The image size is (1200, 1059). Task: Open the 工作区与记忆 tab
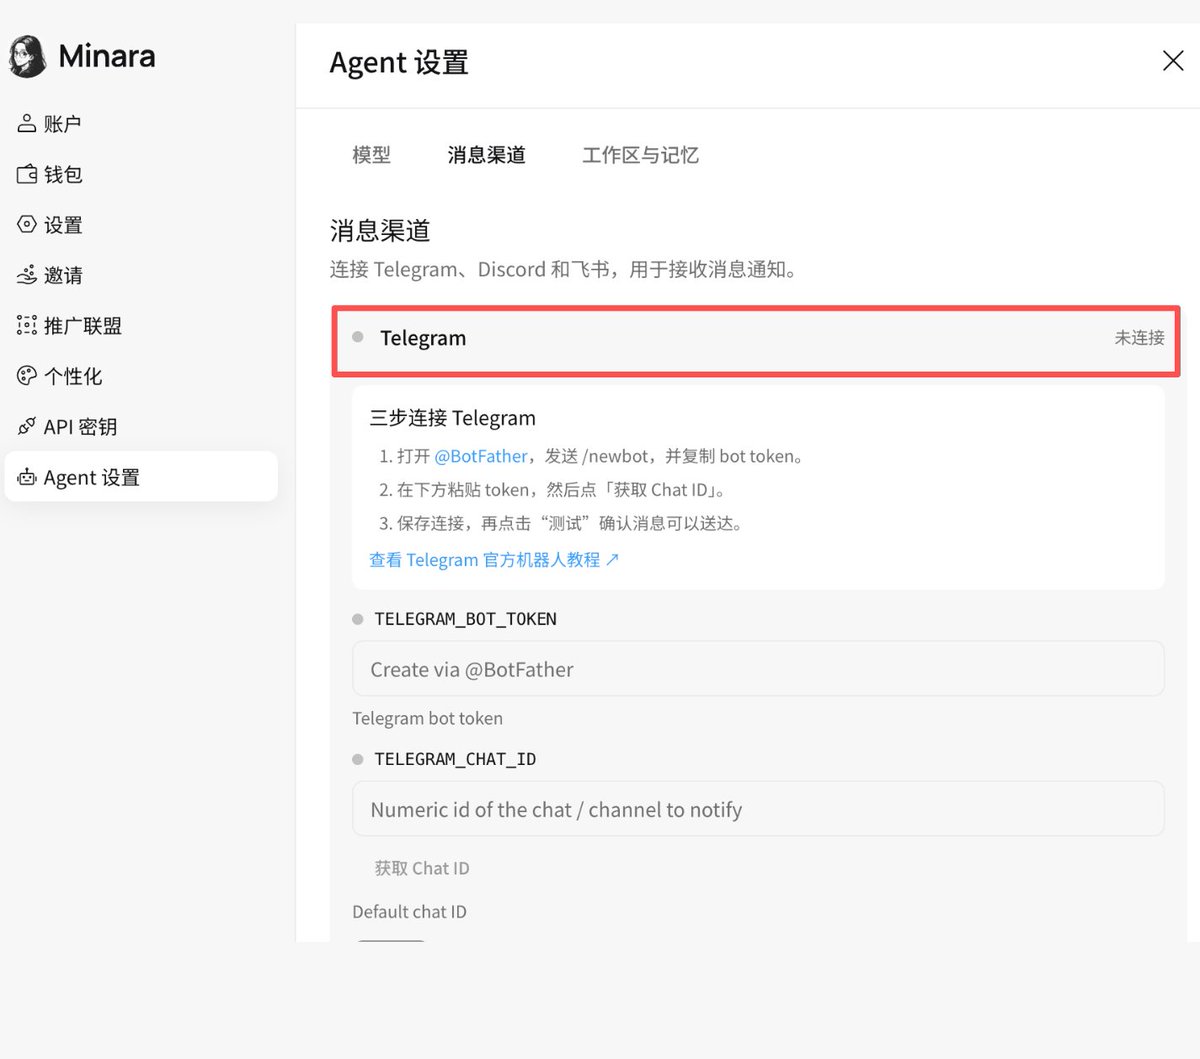pyautogui.click(x=640, y=155)
